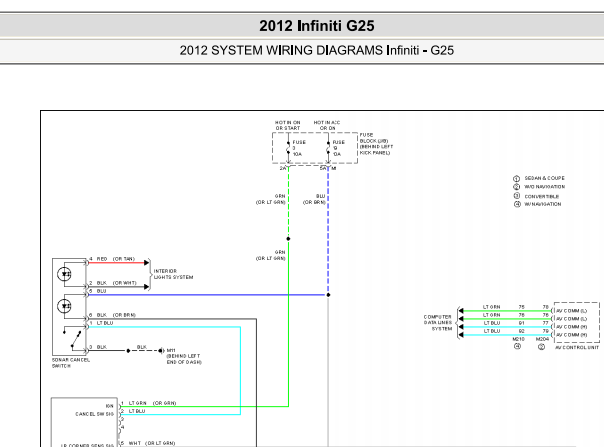Viewport: 604px width, 447px height.
Task: Click the circled 2 under M204
Action: pos(541,347)
